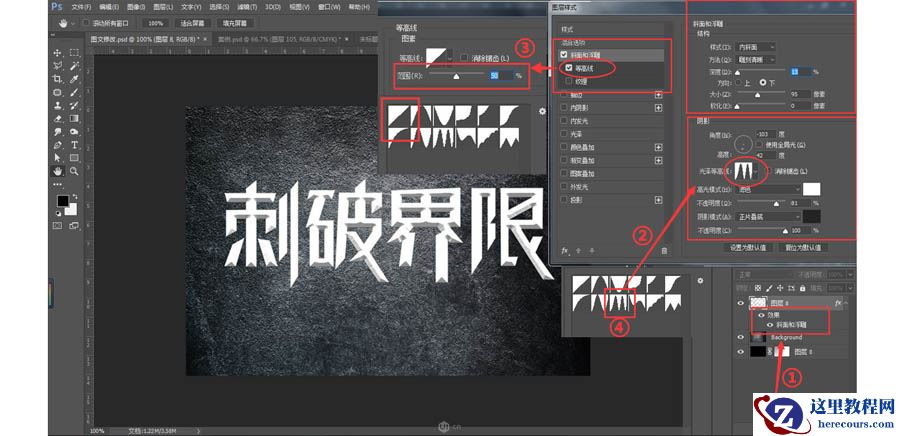Select the Pen tool

(x=57, y=145)
